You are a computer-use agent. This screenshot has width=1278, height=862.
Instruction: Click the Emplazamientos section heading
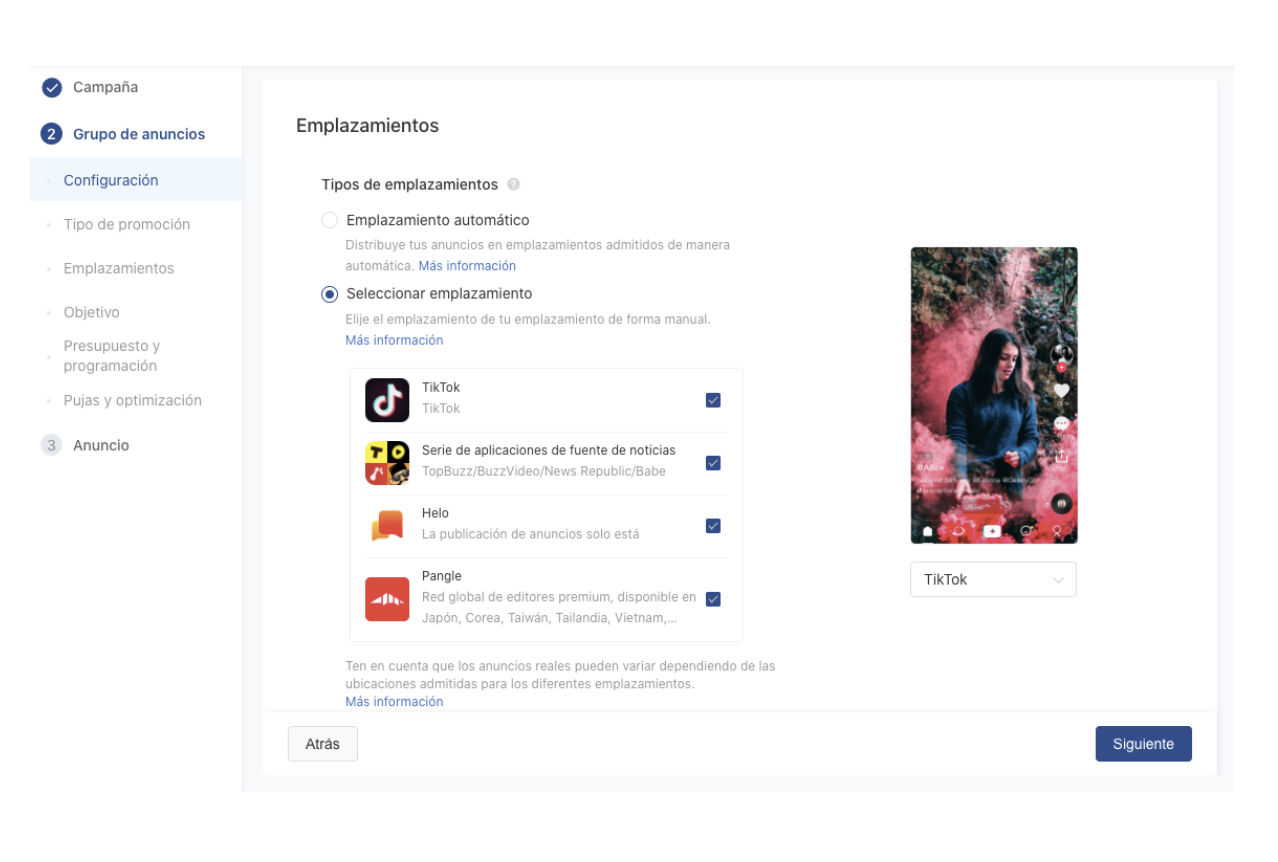(368, 126)
